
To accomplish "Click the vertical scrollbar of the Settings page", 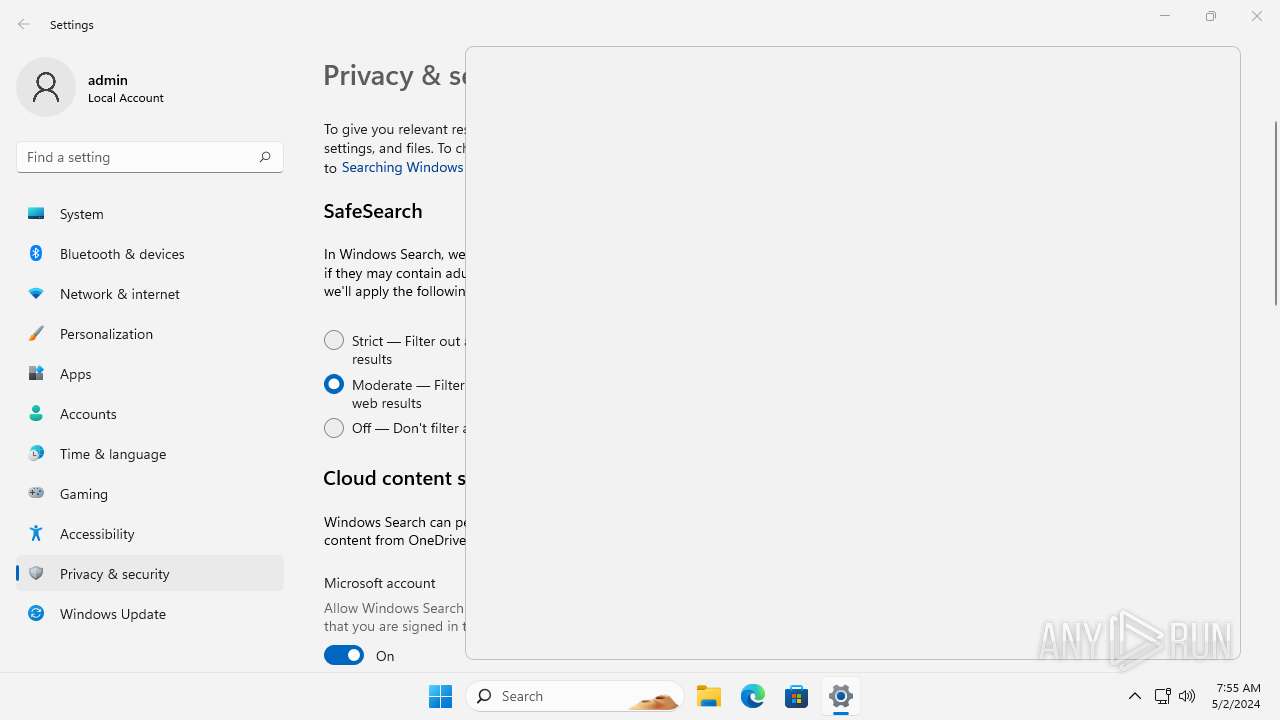I will pos(1275,212).
